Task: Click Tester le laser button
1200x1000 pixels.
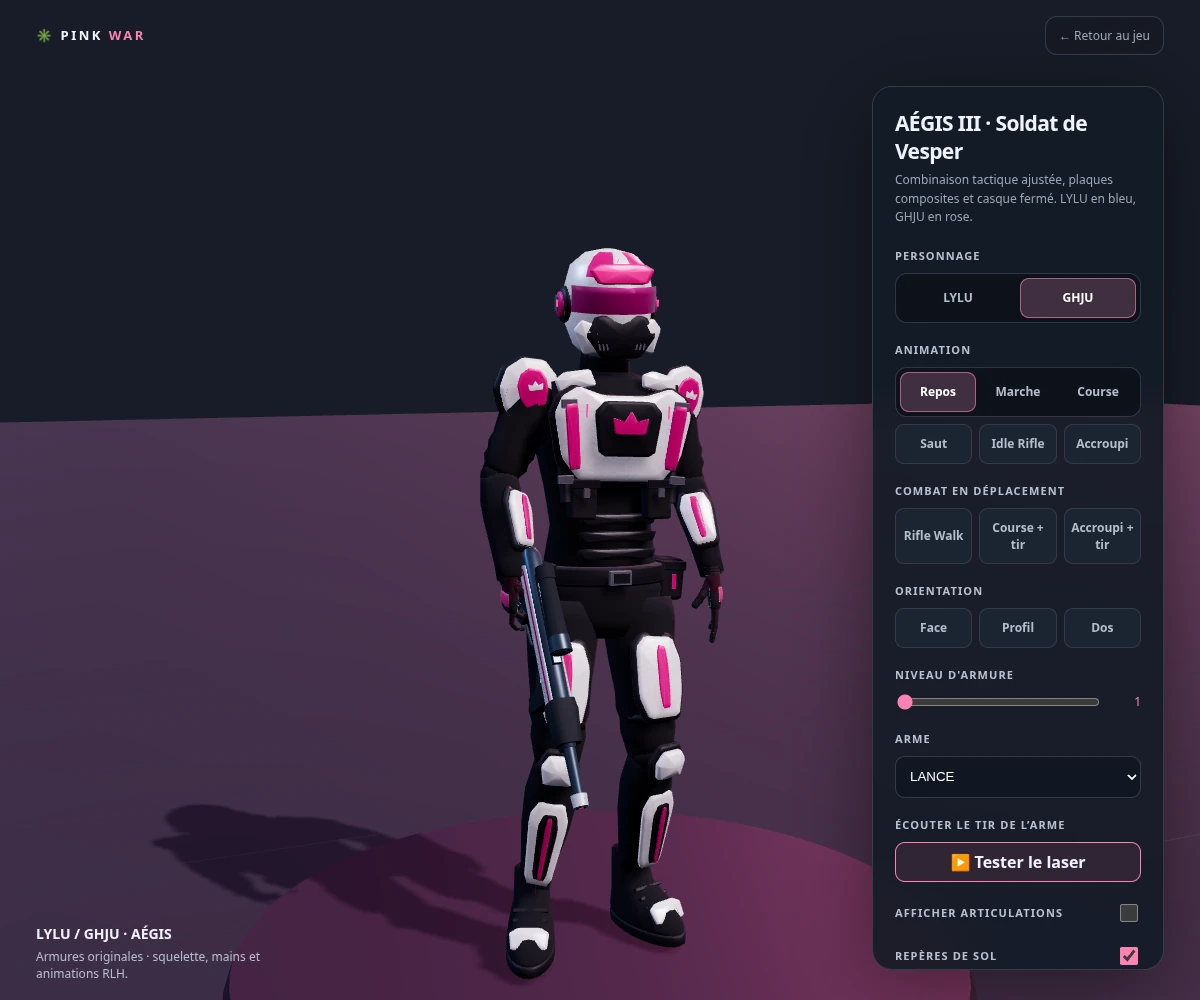Action: click(1018, 862)
